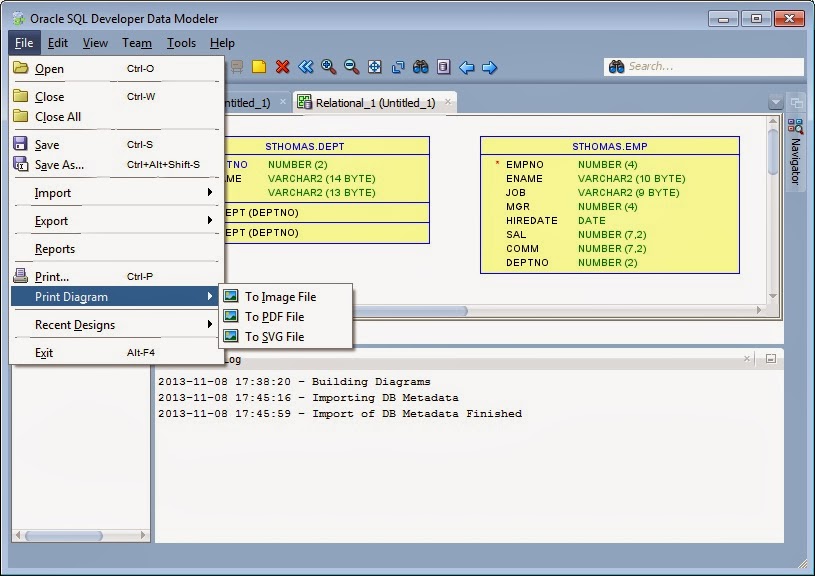
Task: Open the View menu
Action: (95, 43)
